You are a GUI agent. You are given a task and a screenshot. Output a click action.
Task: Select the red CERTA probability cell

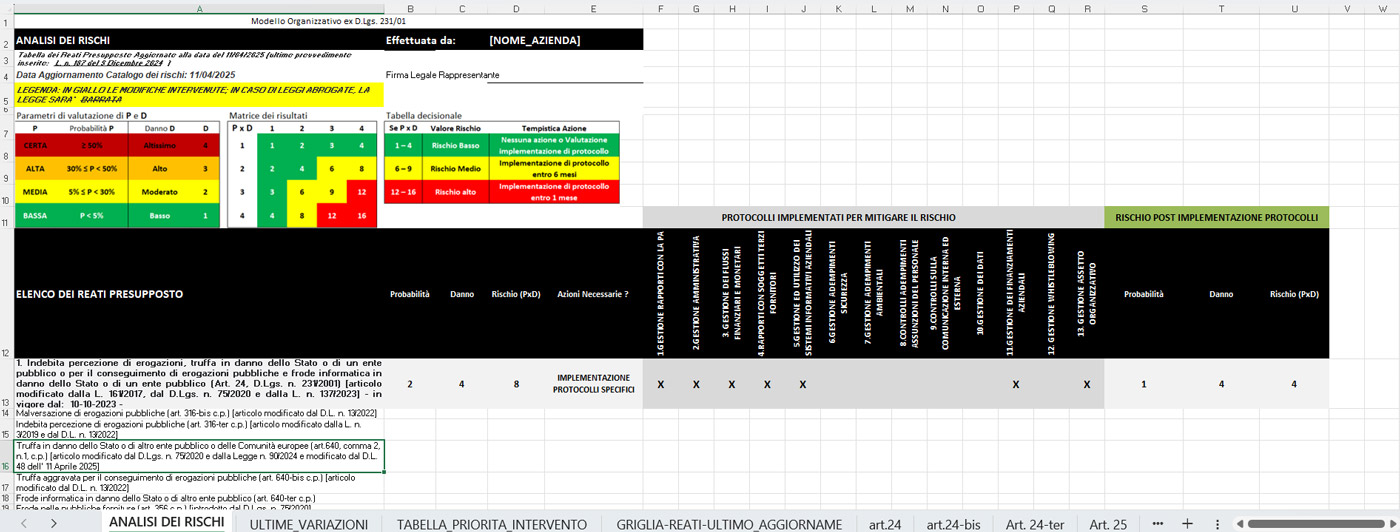click(35, 146)
